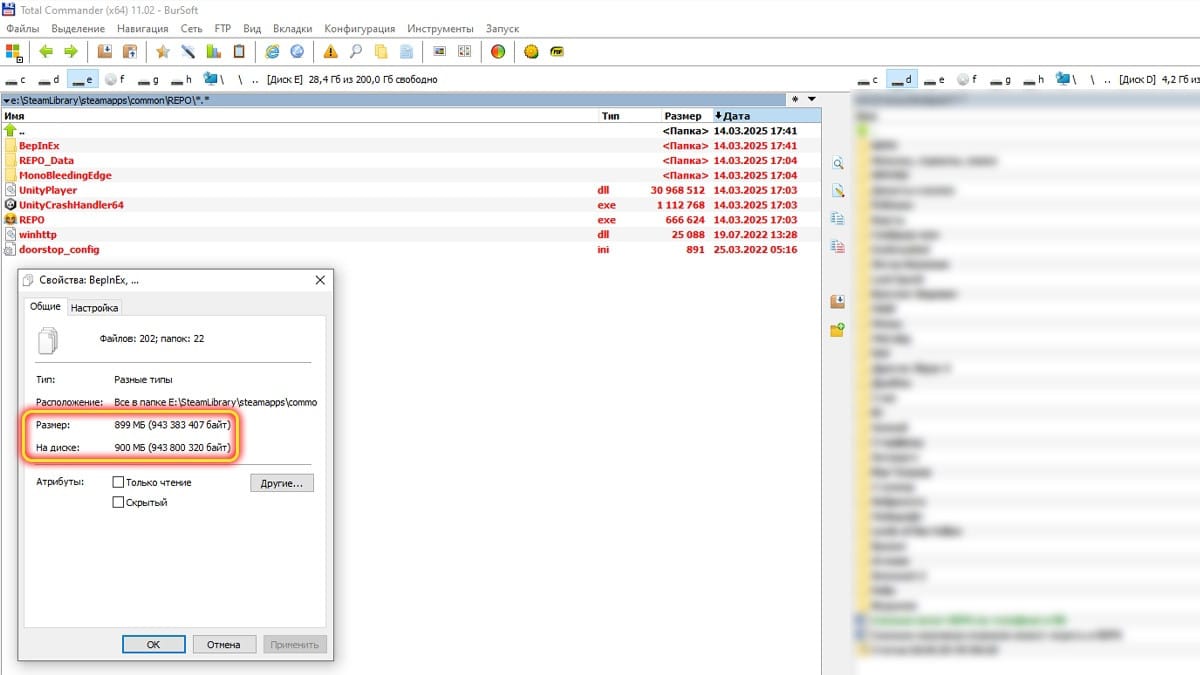Enable the Скрытый checkbox
The height and width of the screenshot is (675, 1200).
click(x=119, y=502)
